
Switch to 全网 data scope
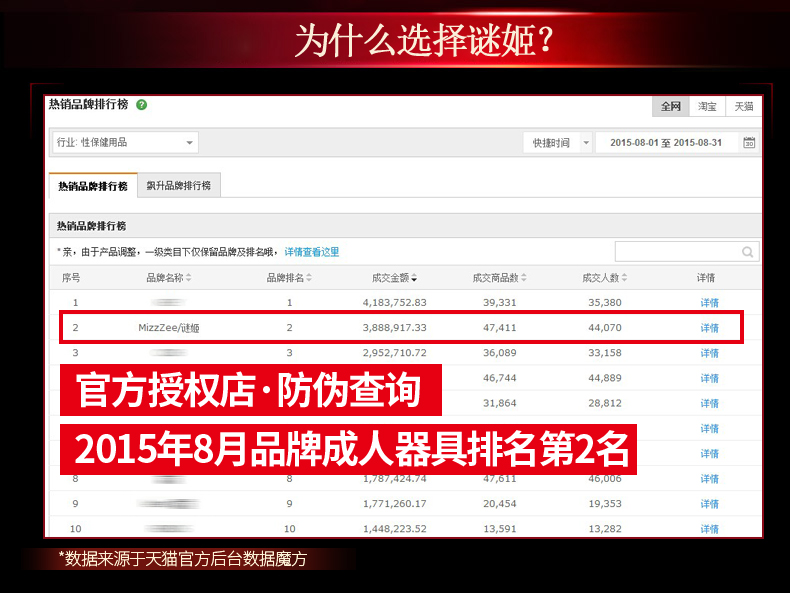click(x=670, y=106)
